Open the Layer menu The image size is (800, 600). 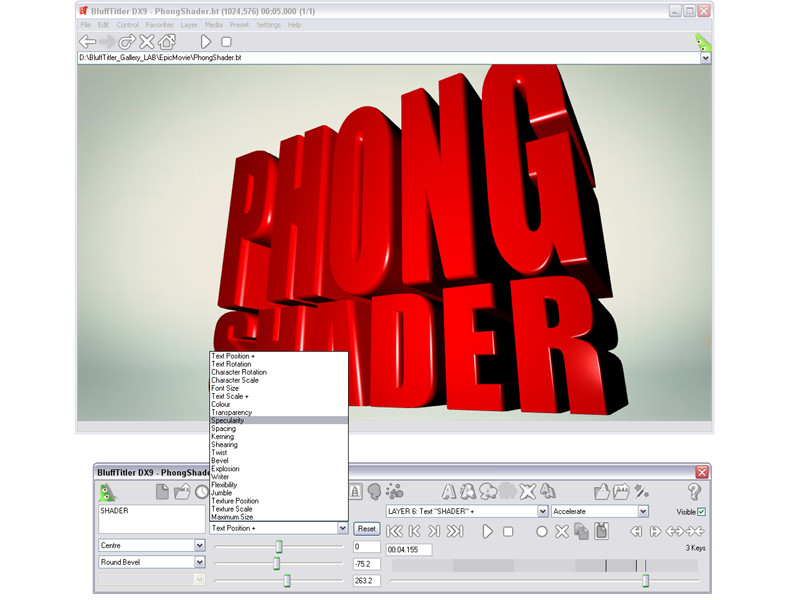click(x=189, y=24)
